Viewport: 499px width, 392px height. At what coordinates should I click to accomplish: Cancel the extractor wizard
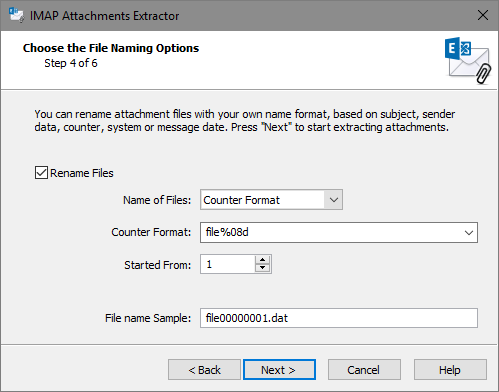364,370
